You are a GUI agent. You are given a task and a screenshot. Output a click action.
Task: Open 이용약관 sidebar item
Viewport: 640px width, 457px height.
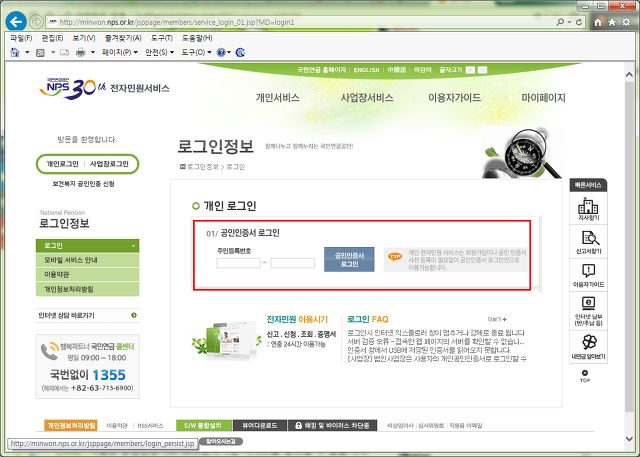point(87,275)
